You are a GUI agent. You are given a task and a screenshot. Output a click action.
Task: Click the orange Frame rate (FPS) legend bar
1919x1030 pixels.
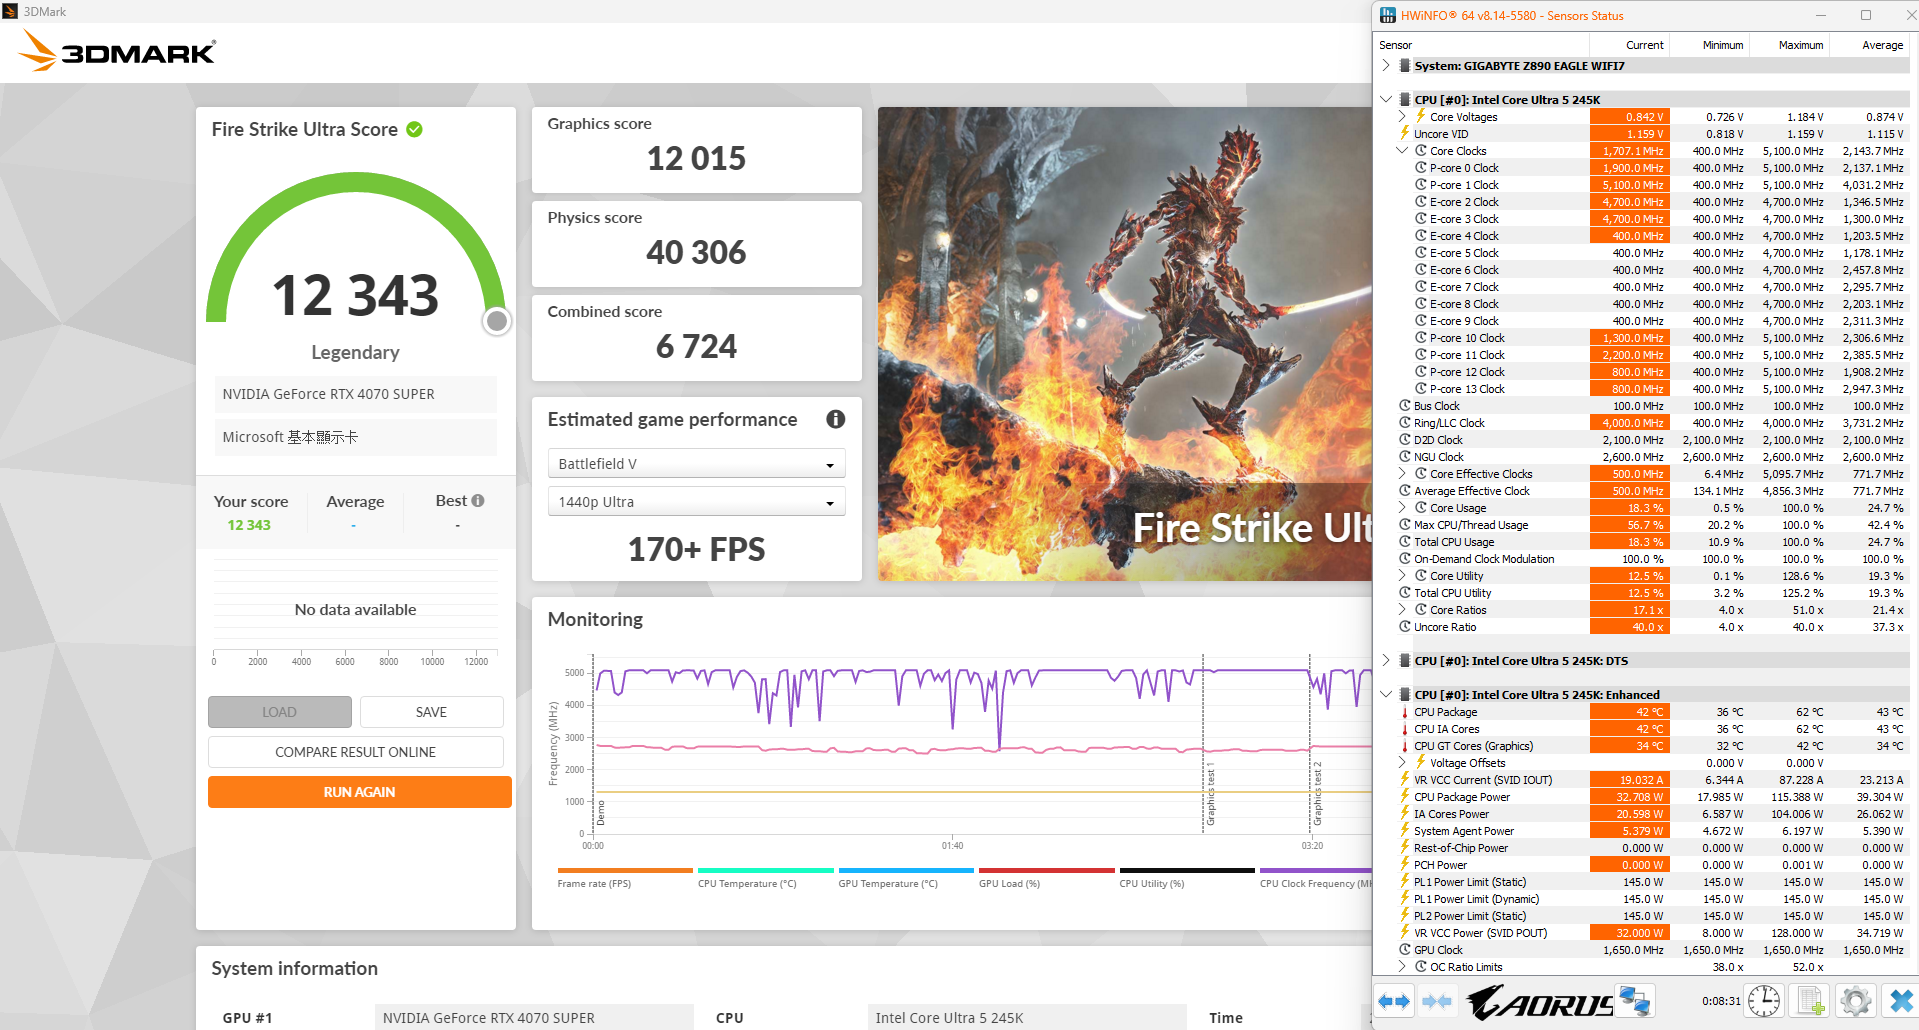(x=625, y=870)
